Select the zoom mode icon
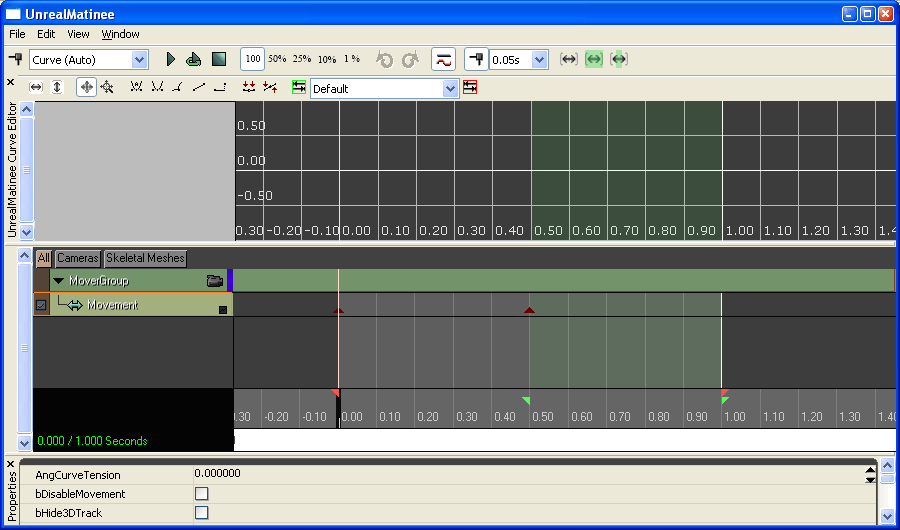 107,87
